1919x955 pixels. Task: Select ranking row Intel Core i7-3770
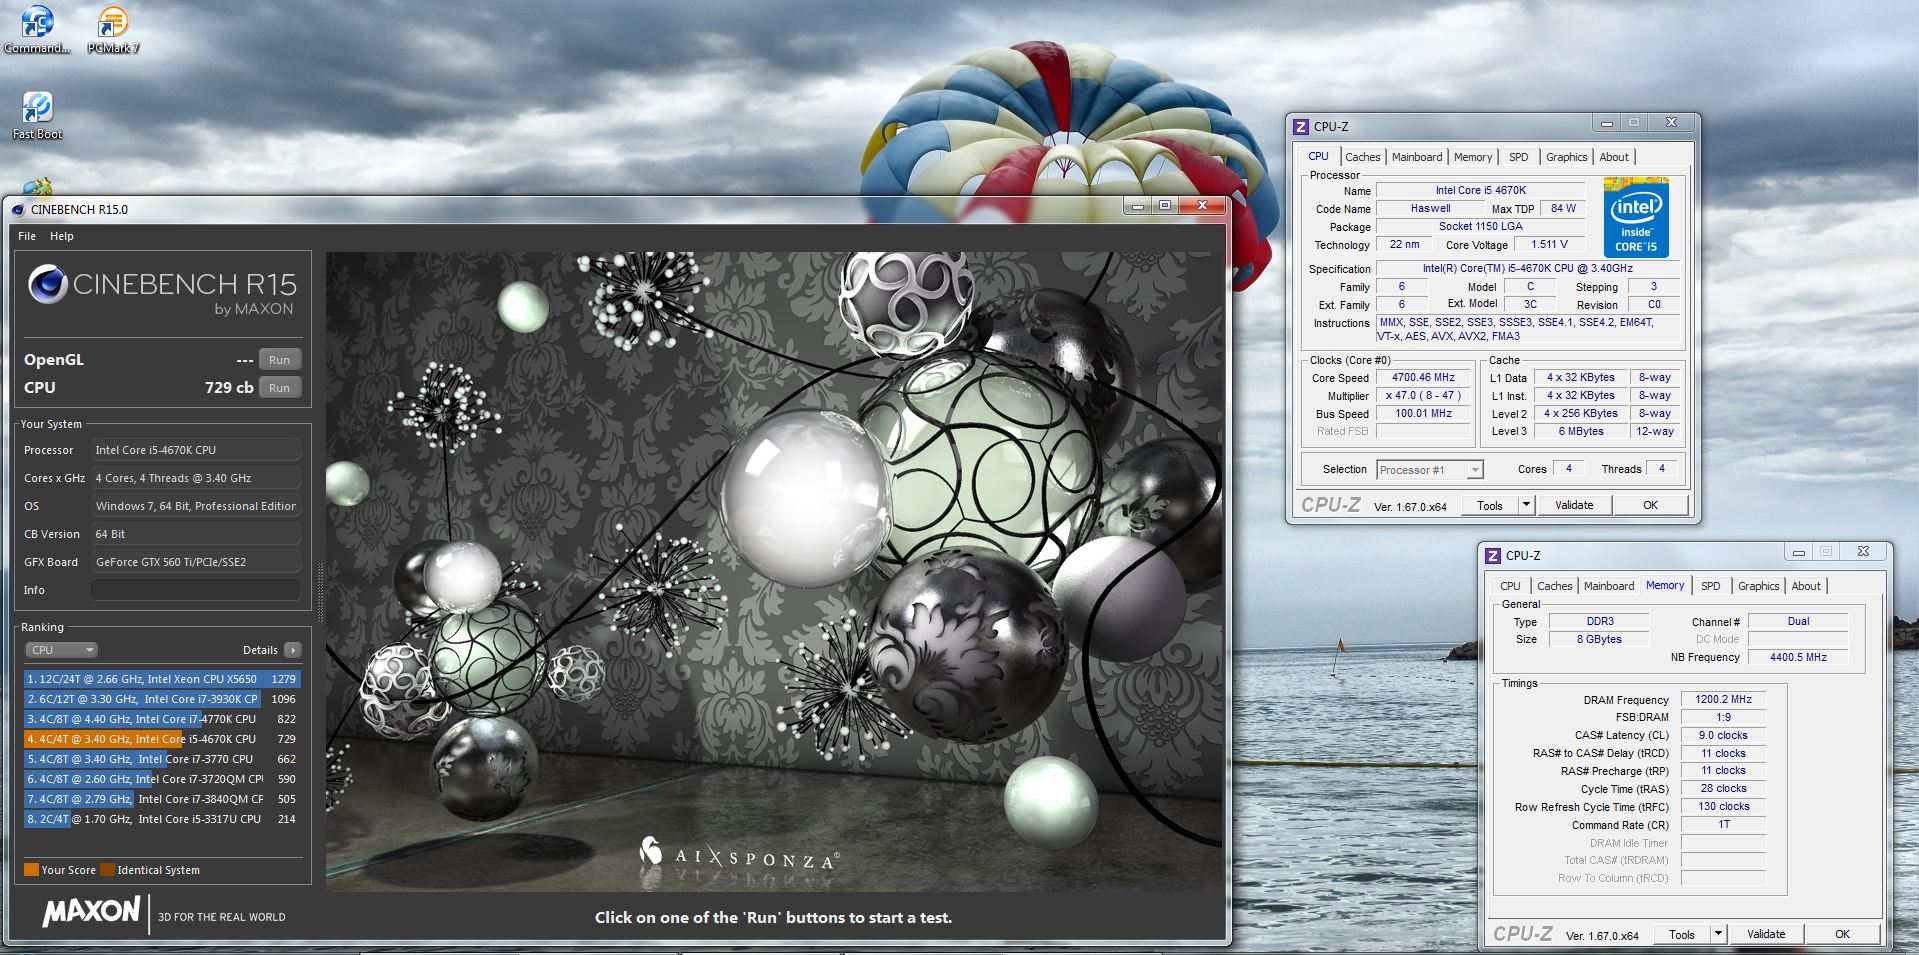[x=162, y=759]
